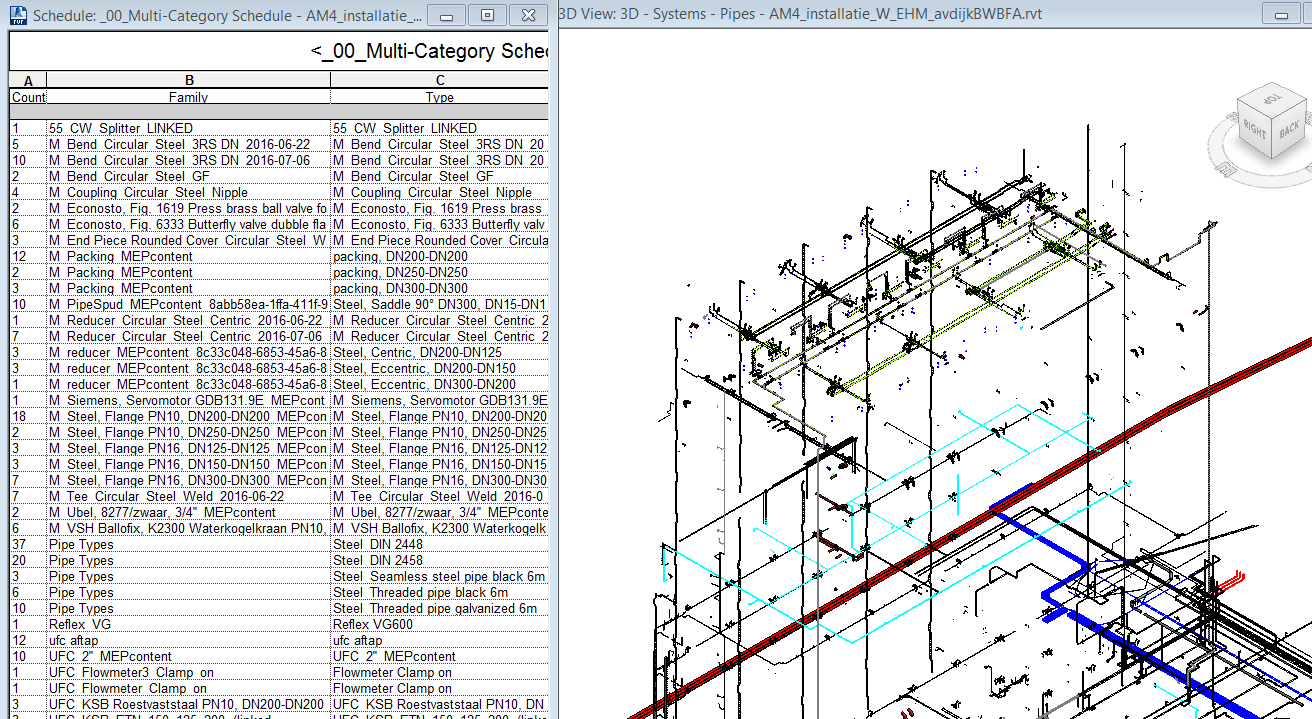
Task: Select Family cell M_Steel, Flange PN16, DN150-DN150
Action: pos(188,464)
